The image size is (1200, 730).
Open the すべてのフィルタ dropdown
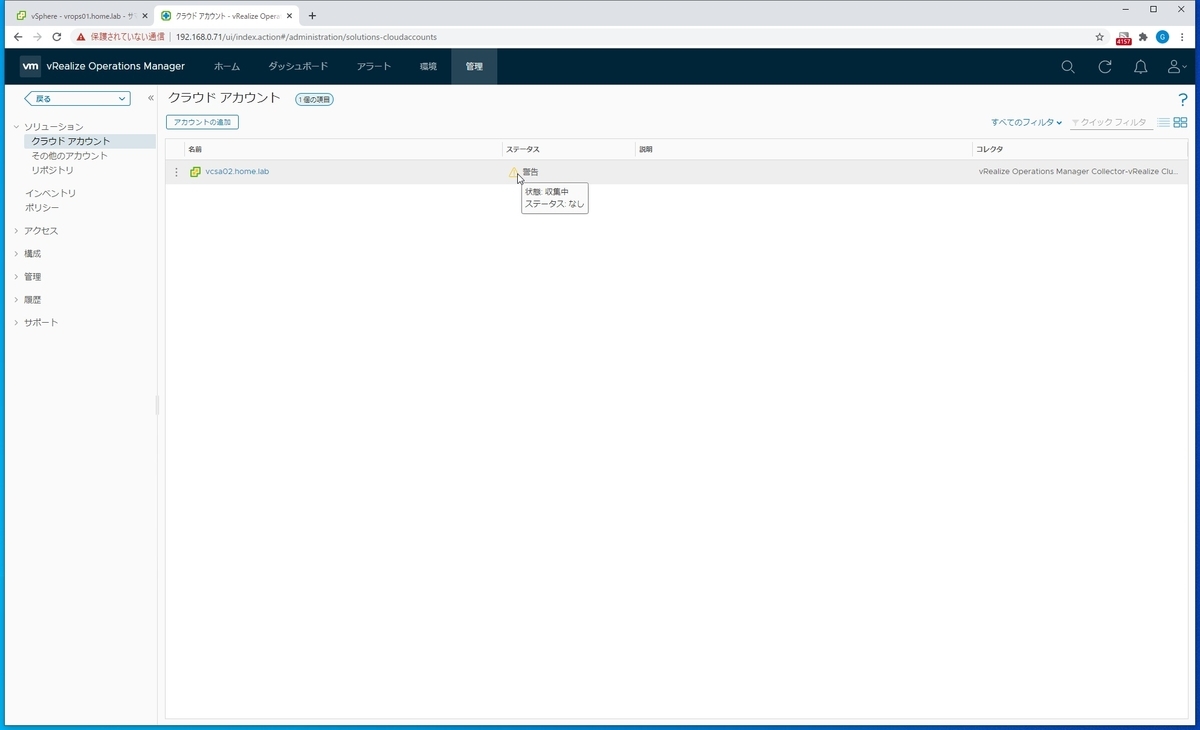1026,122
